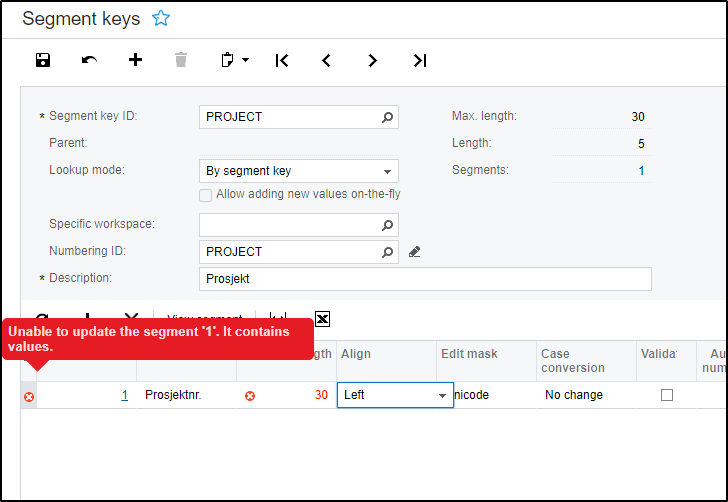Go to last record

click(x=420, y=61)
